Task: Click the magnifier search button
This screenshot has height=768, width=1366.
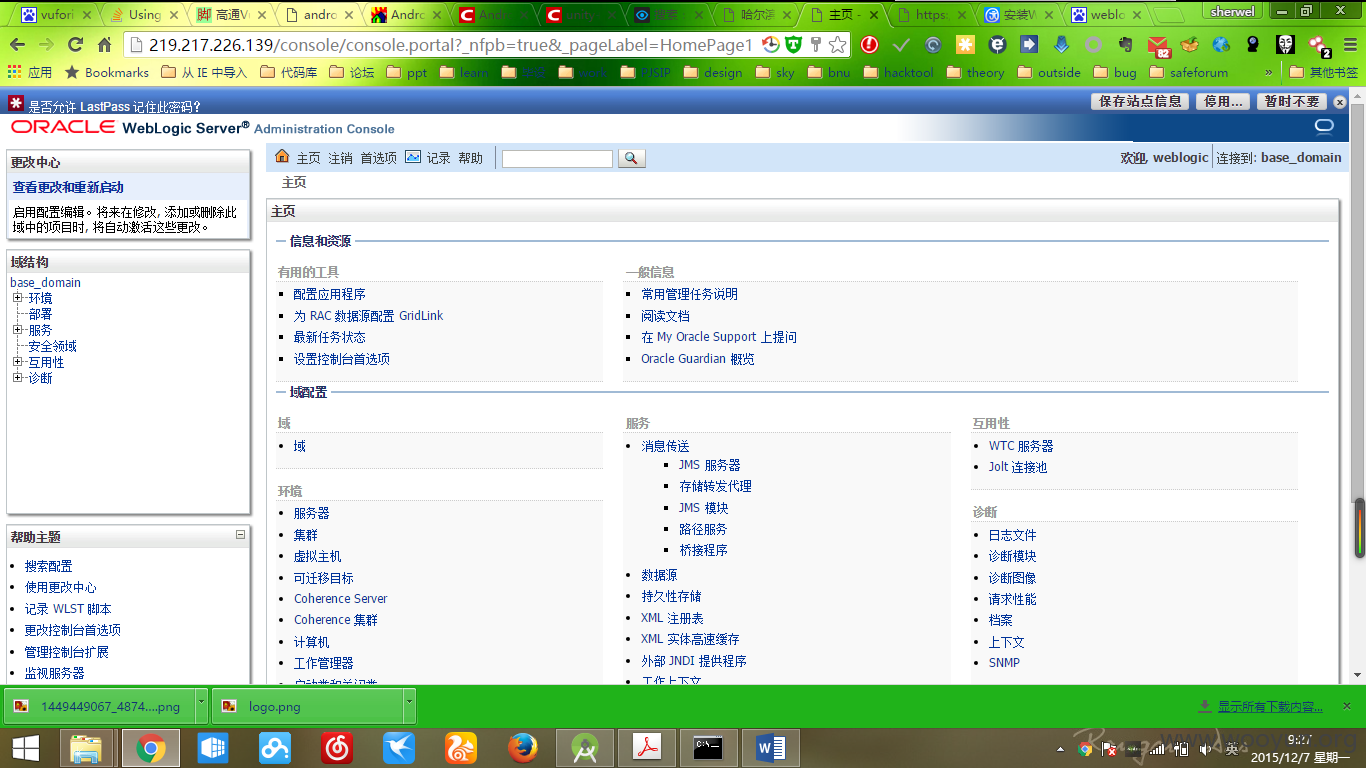Action: (x=632, y=158)
